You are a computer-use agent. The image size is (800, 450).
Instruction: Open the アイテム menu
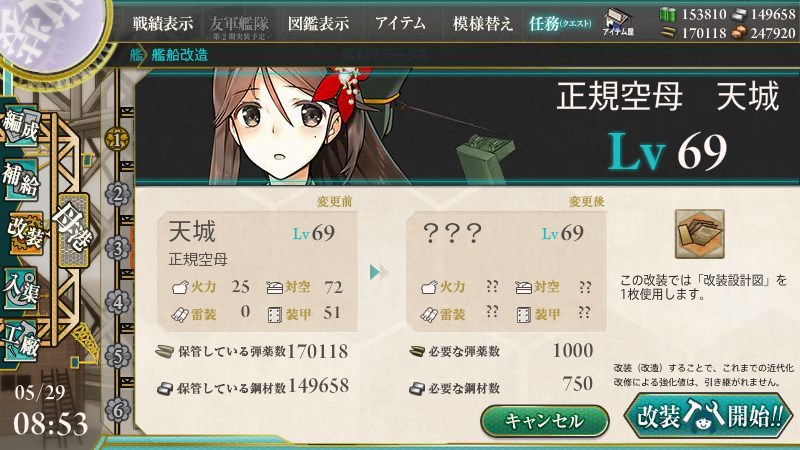(x=400, y=23)
